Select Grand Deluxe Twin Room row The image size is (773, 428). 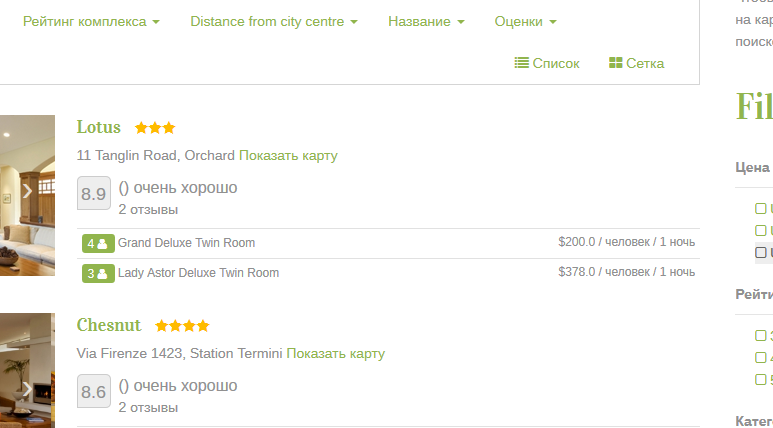[x=186, y=243]
